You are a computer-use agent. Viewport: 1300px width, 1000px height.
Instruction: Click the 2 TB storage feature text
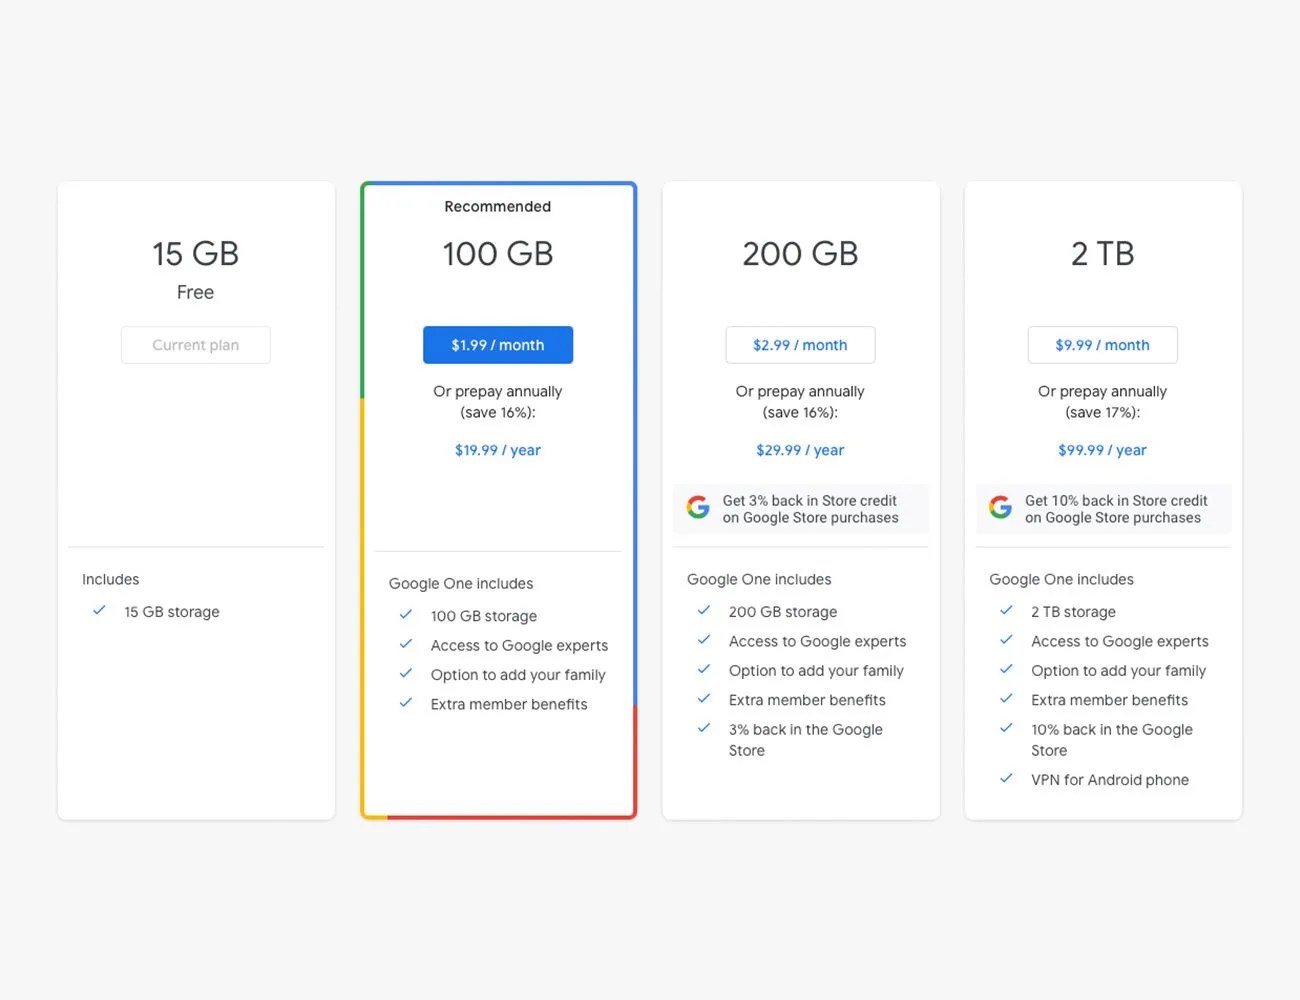click(1073, 612)
